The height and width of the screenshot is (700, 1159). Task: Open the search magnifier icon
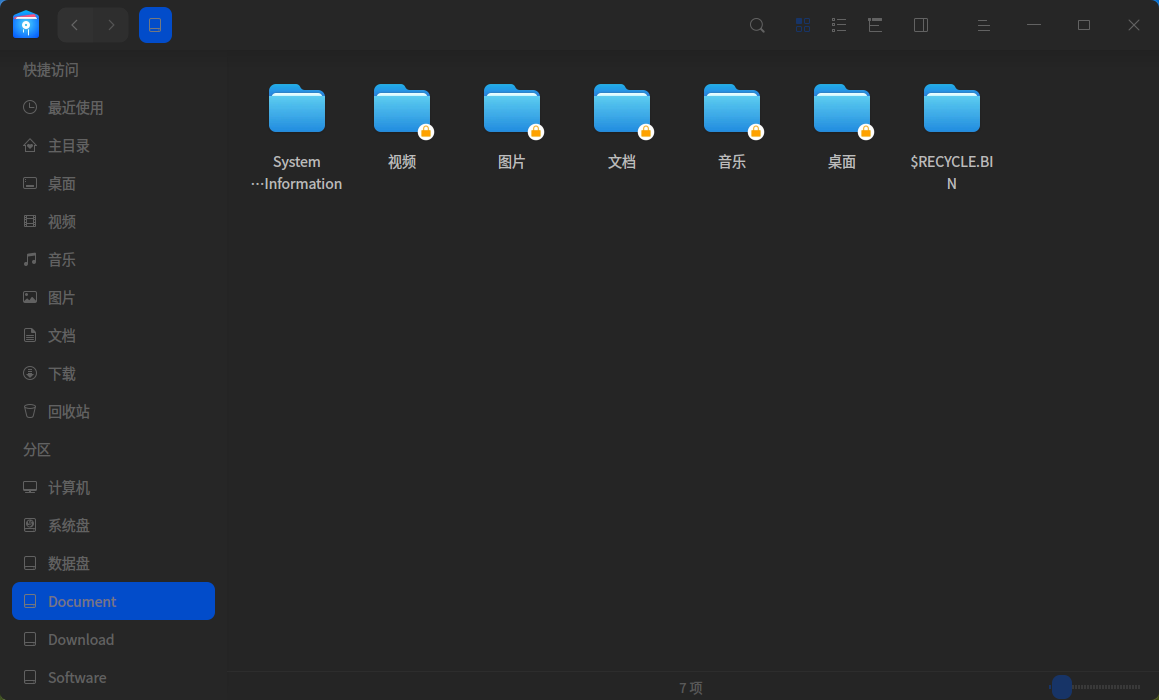[757, 25]
